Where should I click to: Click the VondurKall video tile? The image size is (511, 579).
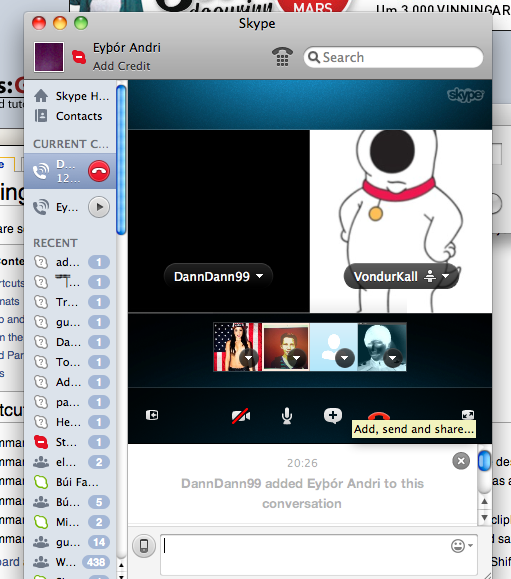pos(401,221)
